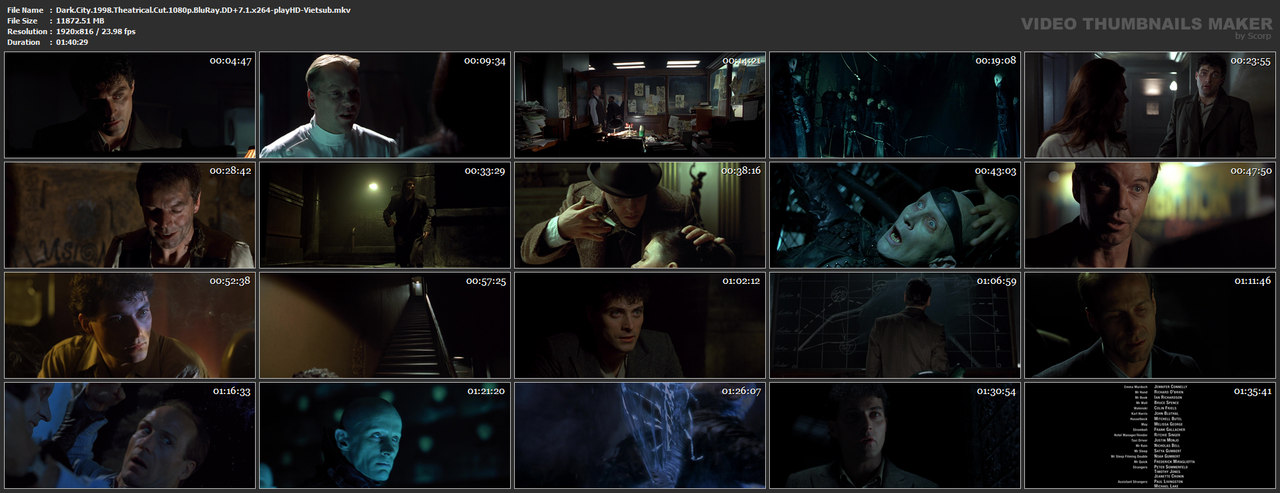Open the map wall thumbnail at 01:06:59
The height and width of the screenshot is (493, 1280).
(x=895, y=325)
